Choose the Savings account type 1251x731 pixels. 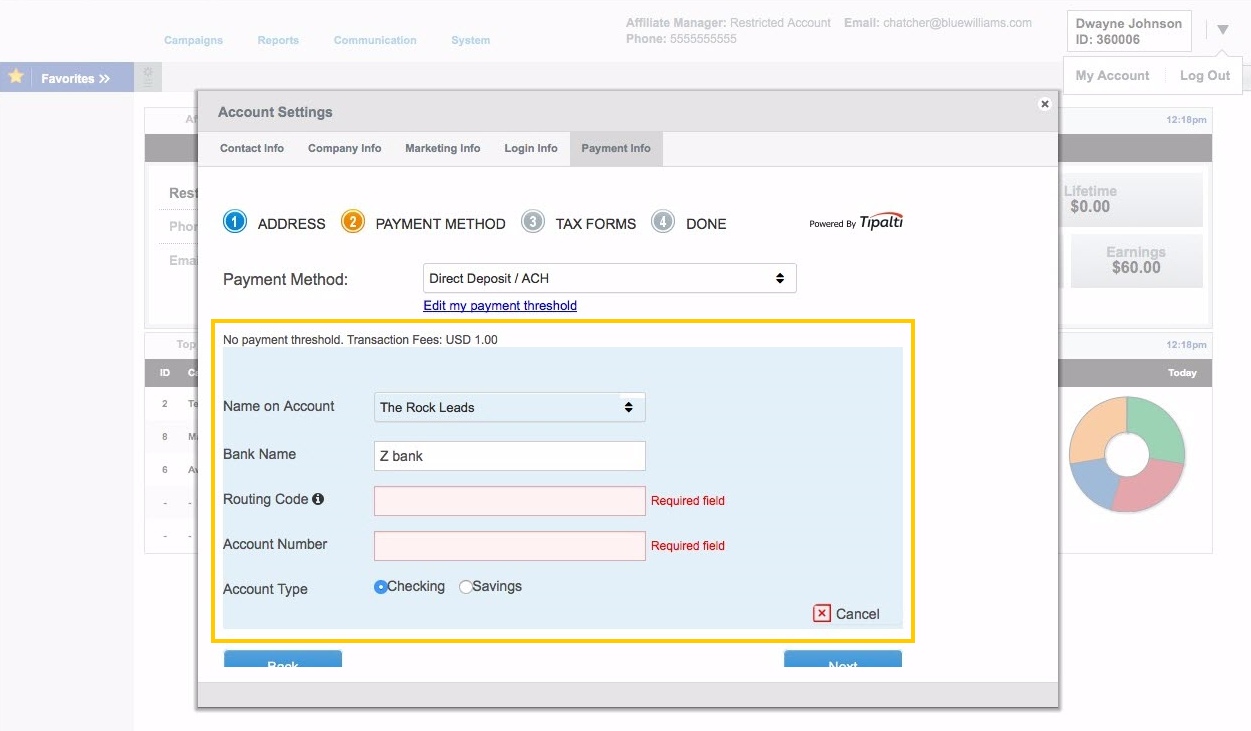point(465,587)
